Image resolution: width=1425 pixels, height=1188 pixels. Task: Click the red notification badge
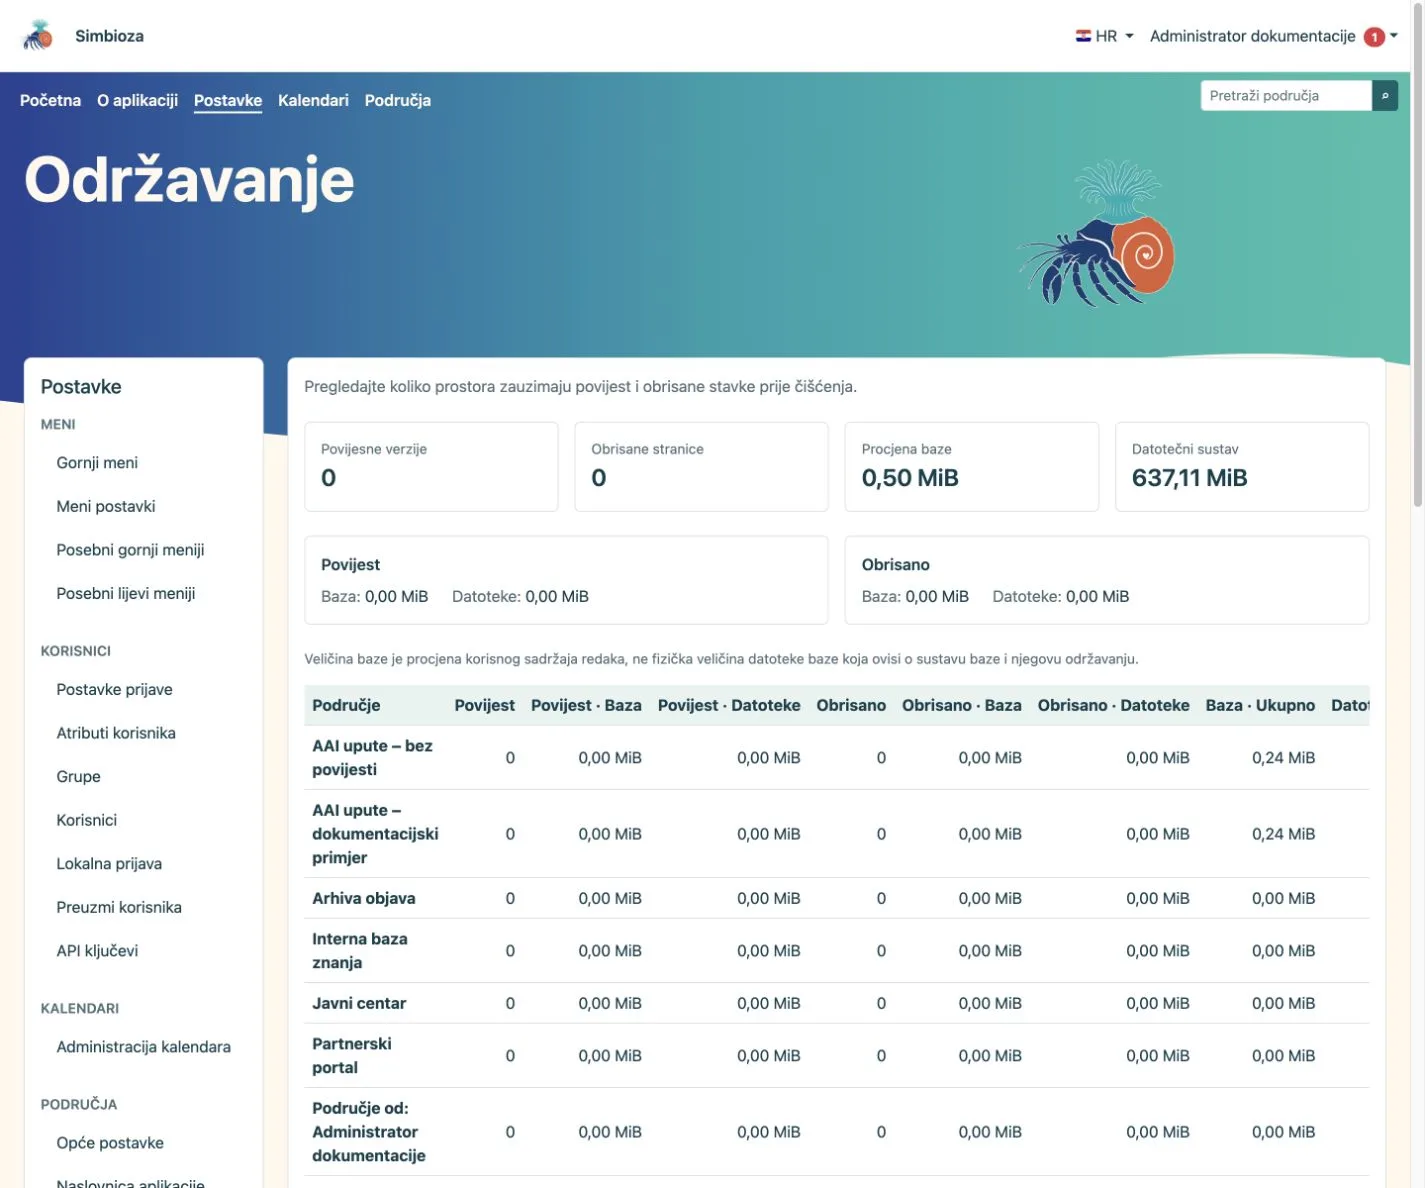click(1375, 37)
